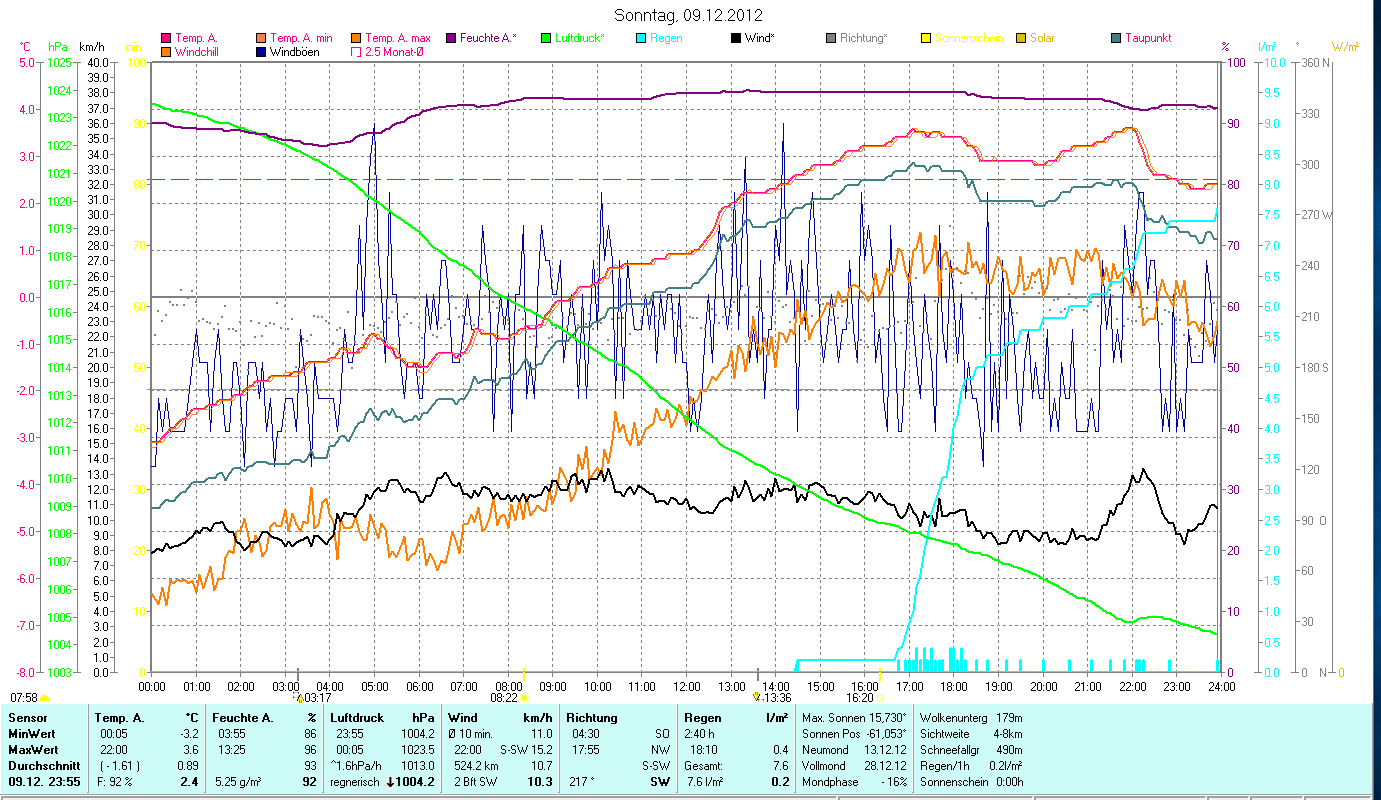Image resolution: width=1381 pixels, height=800 pixels.
Task: Click the marker beside 03:17 on time axis
Action: (x=298, y=697)
